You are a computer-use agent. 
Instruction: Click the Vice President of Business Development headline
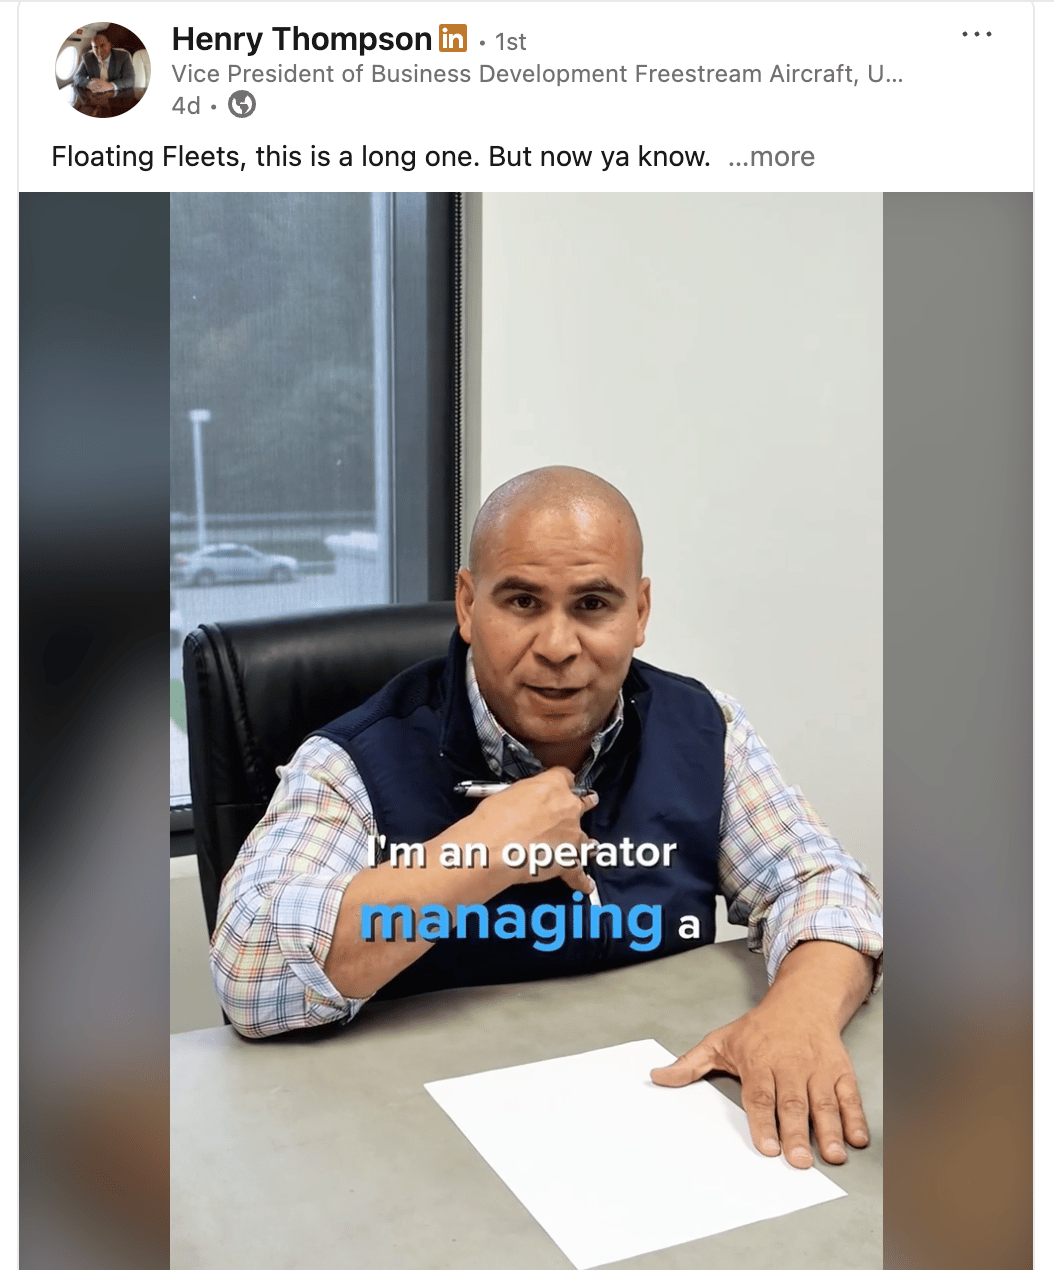[x=537, y=74]
